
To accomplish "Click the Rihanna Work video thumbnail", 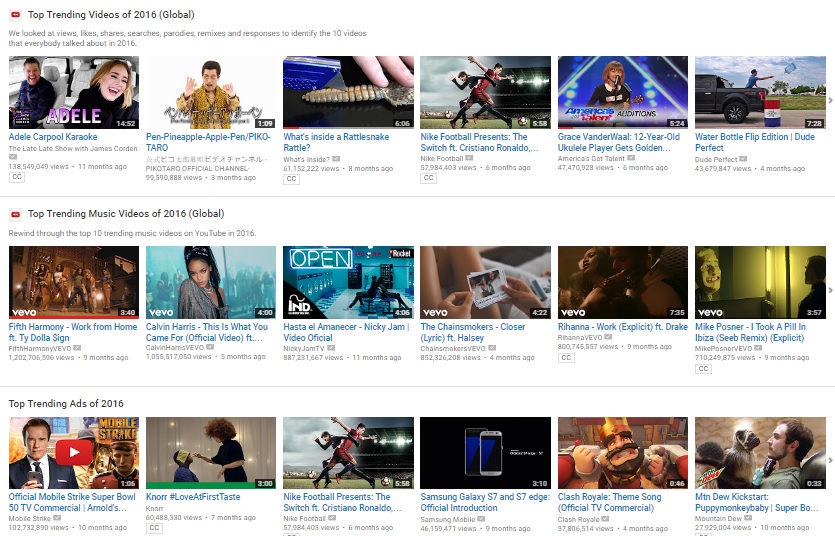I will coord(623,282).
